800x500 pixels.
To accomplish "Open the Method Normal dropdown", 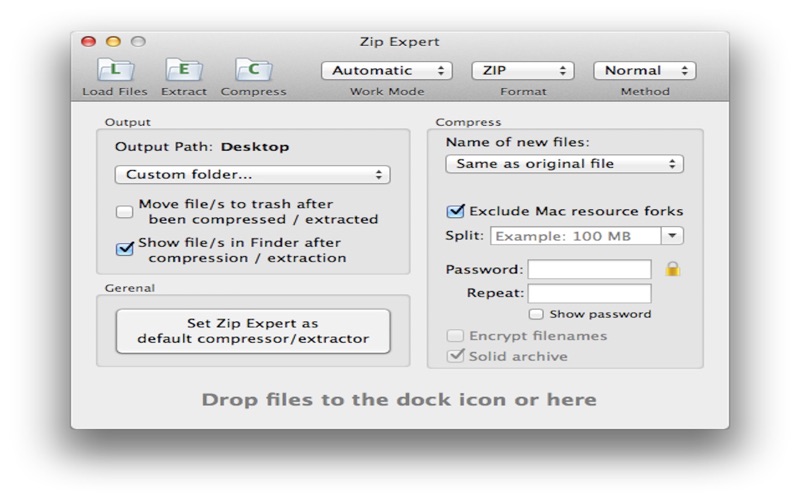I will (645, 70).
